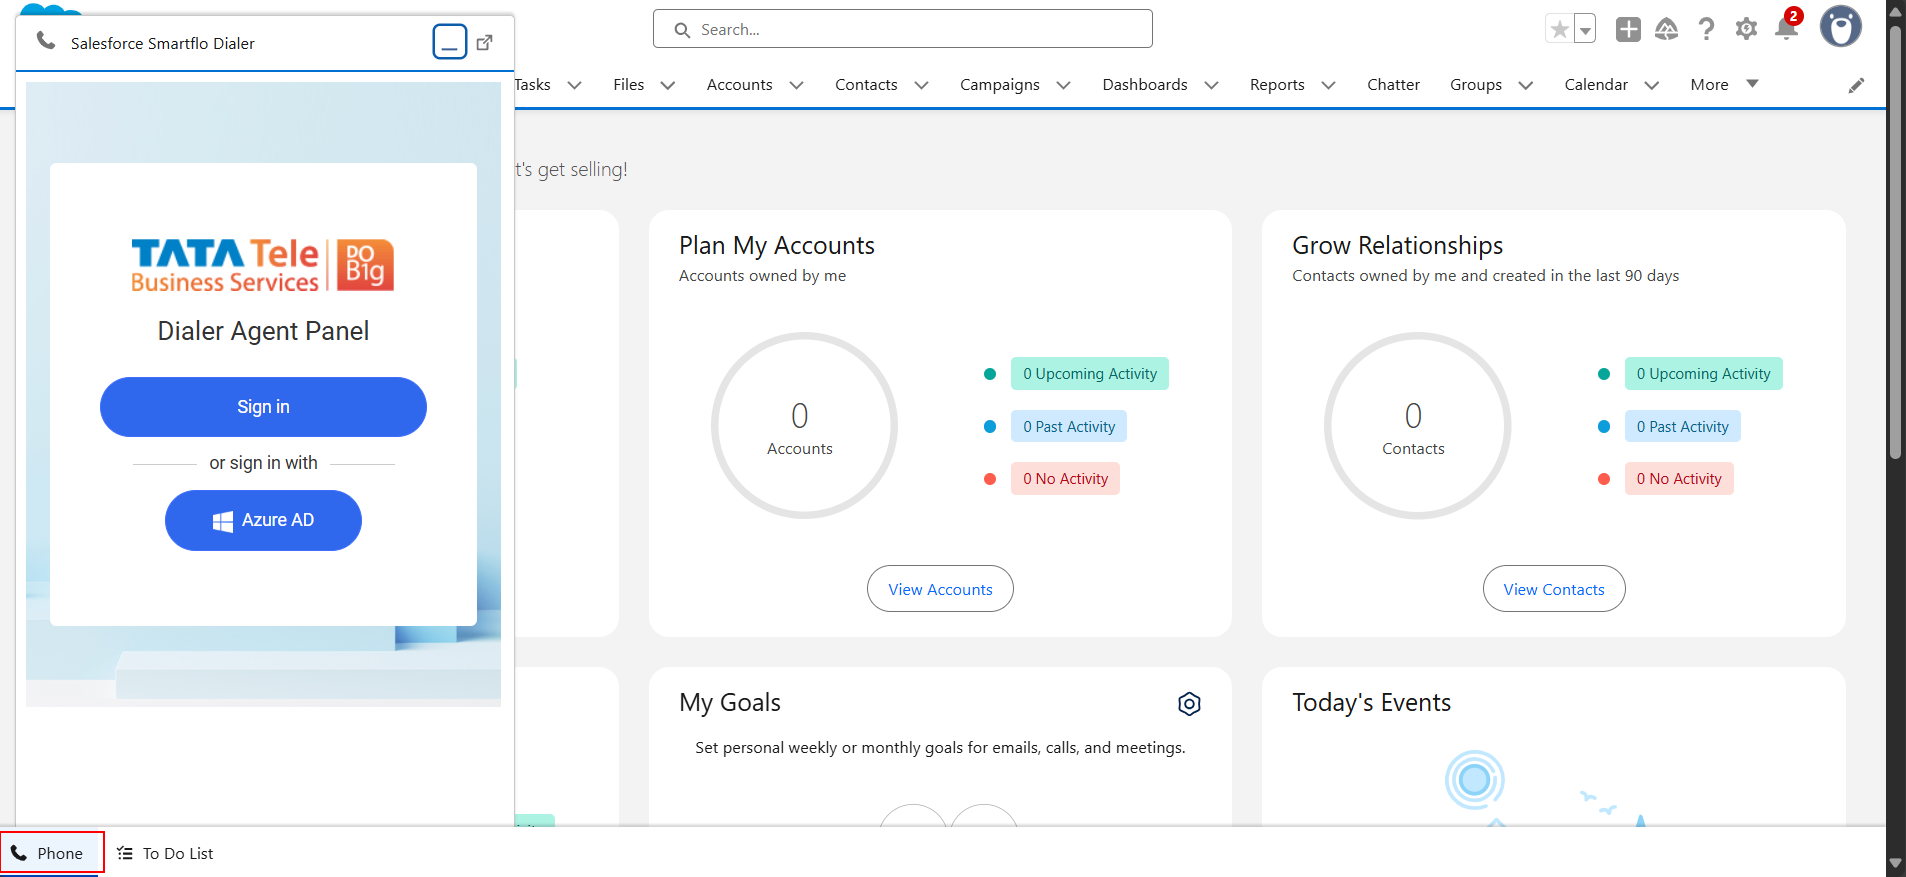Open the Tasks tab
Viewport: 1906px width, 877px height.
point(532,85)
